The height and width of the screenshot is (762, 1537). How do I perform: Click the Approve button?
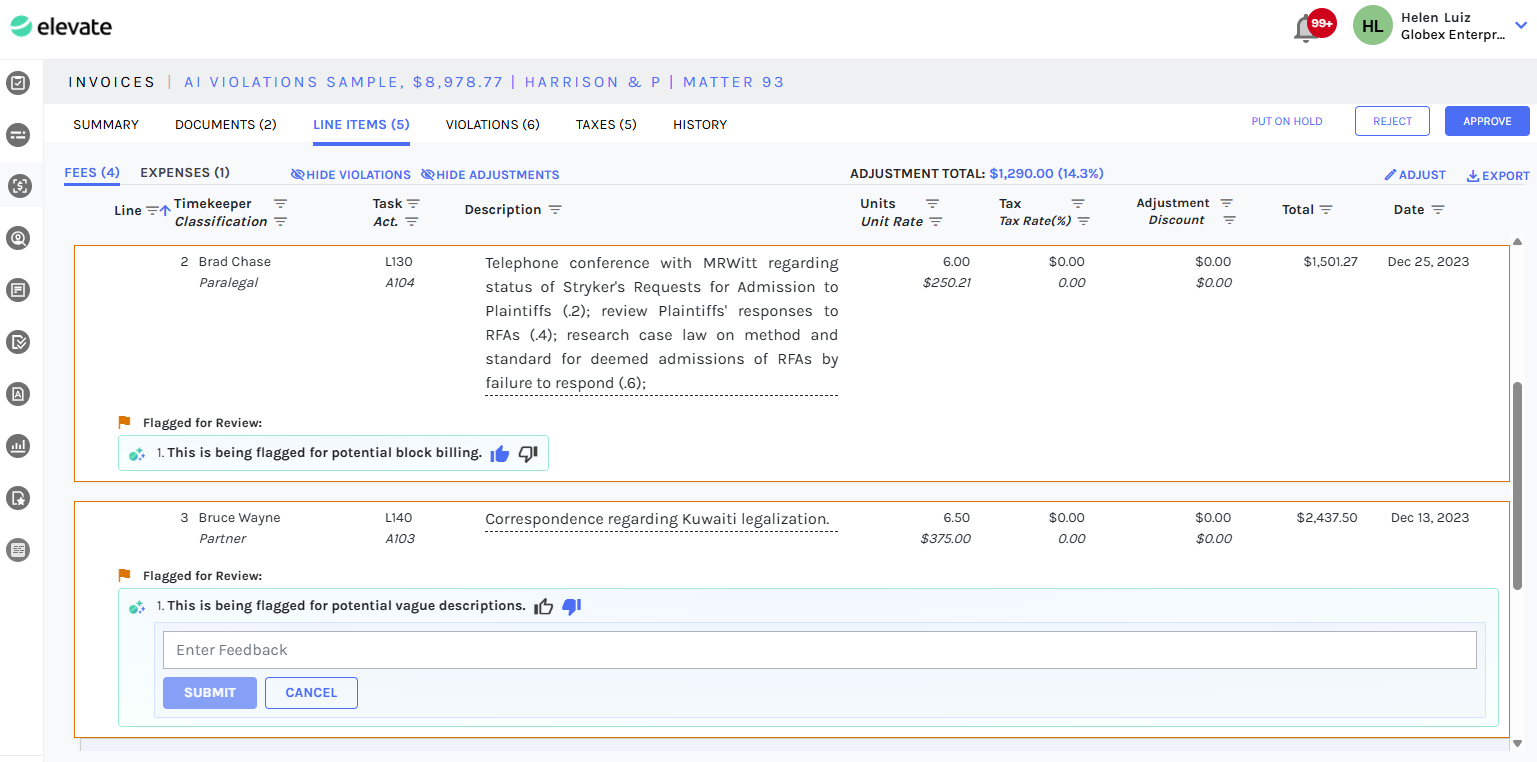click(x=1487, y=121)
